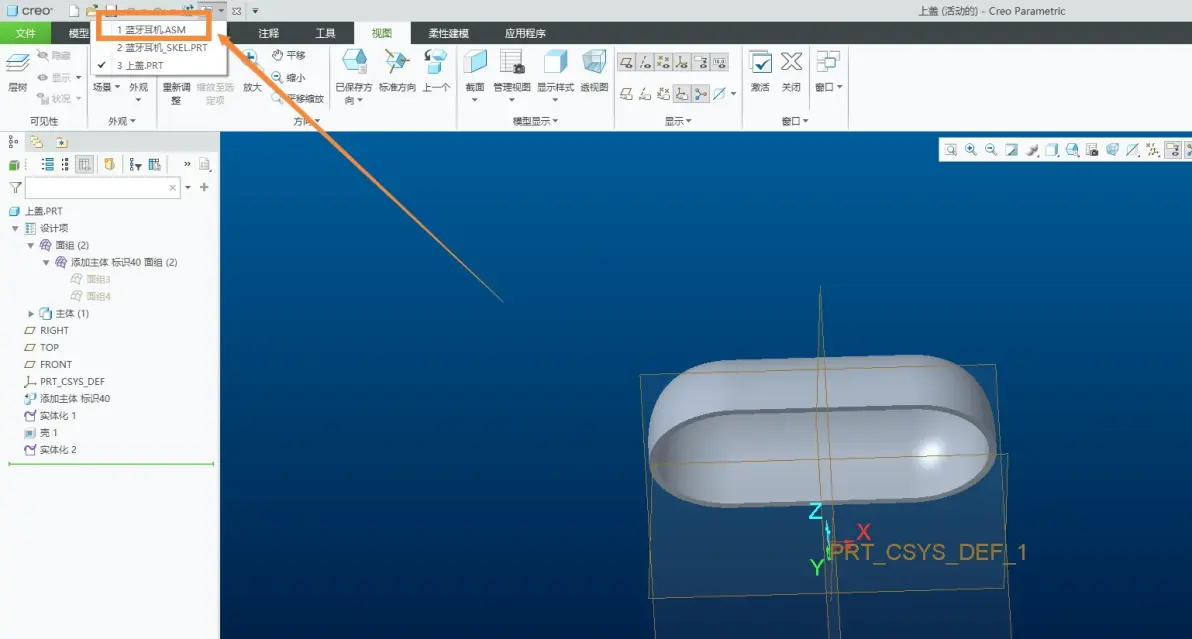The image size is (1192, 639).
Task: Toggle the plane display icon in 显示 group
Action: [626, 62]
